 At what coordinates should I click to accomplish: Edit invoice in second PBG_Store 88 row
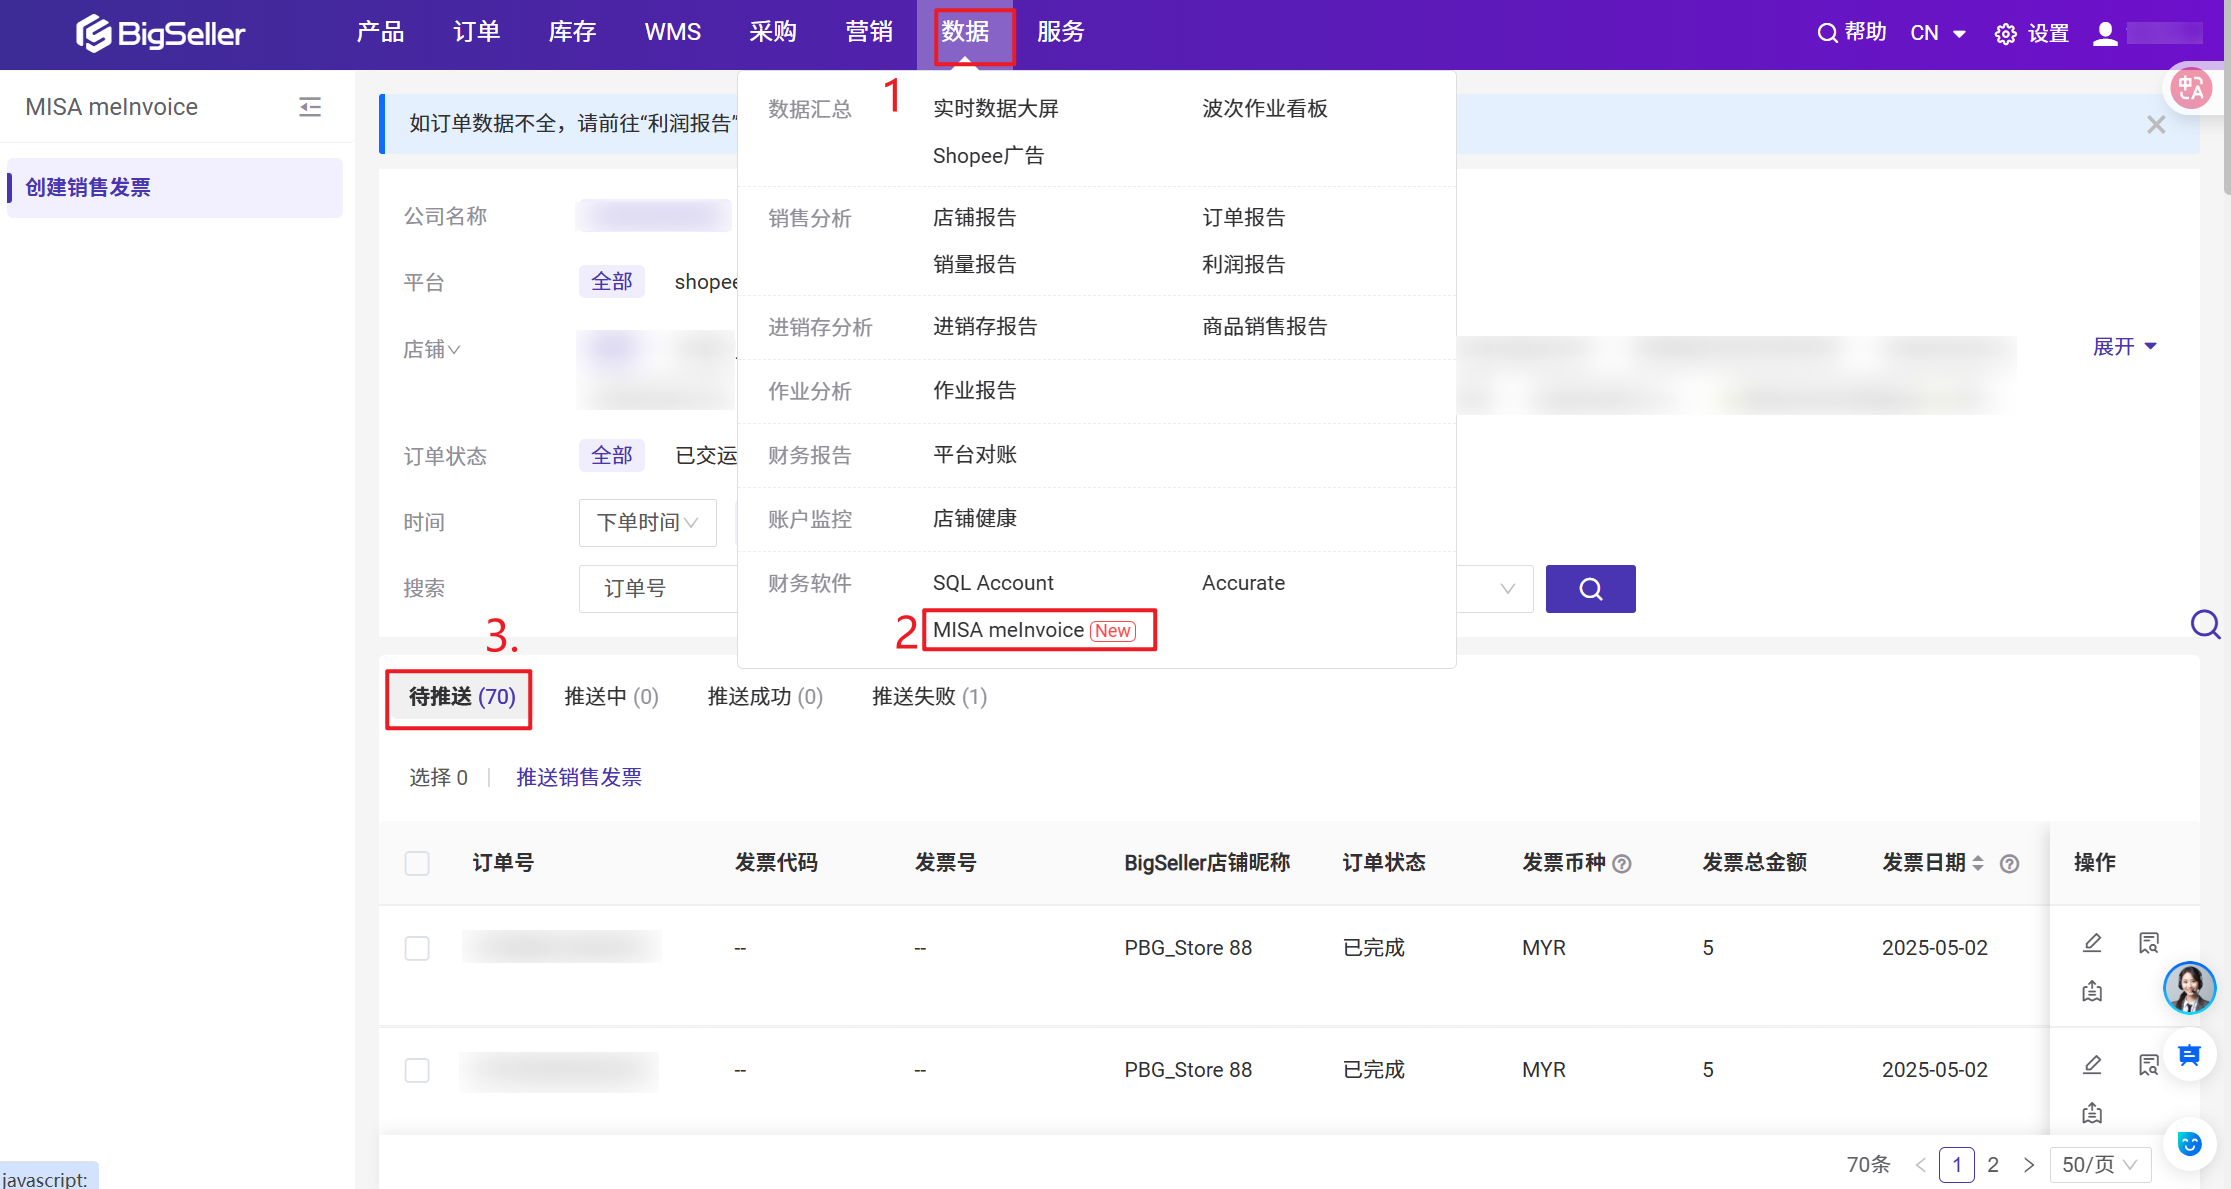point(2092,1065)
